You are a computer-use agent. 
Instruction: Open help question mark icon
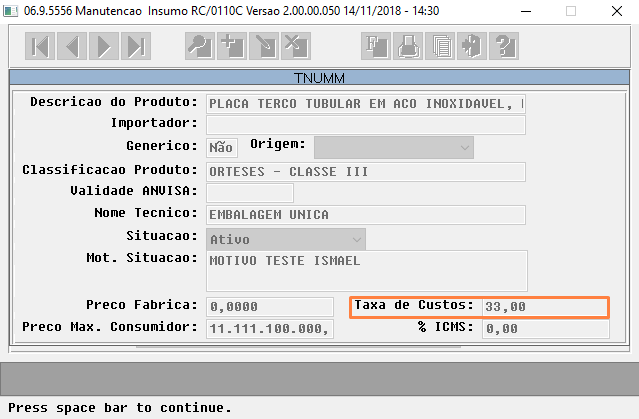pyautogui.click(x=504, y=46)
